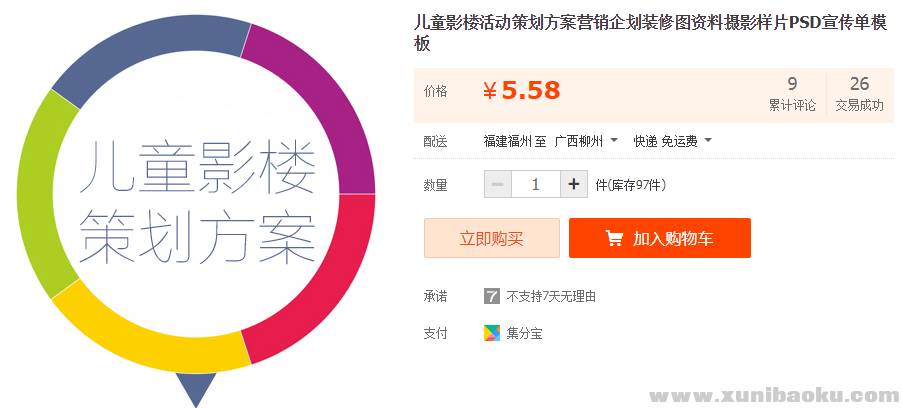Click the 7-day return policy icon
The image size is (902, 408).
491,296
